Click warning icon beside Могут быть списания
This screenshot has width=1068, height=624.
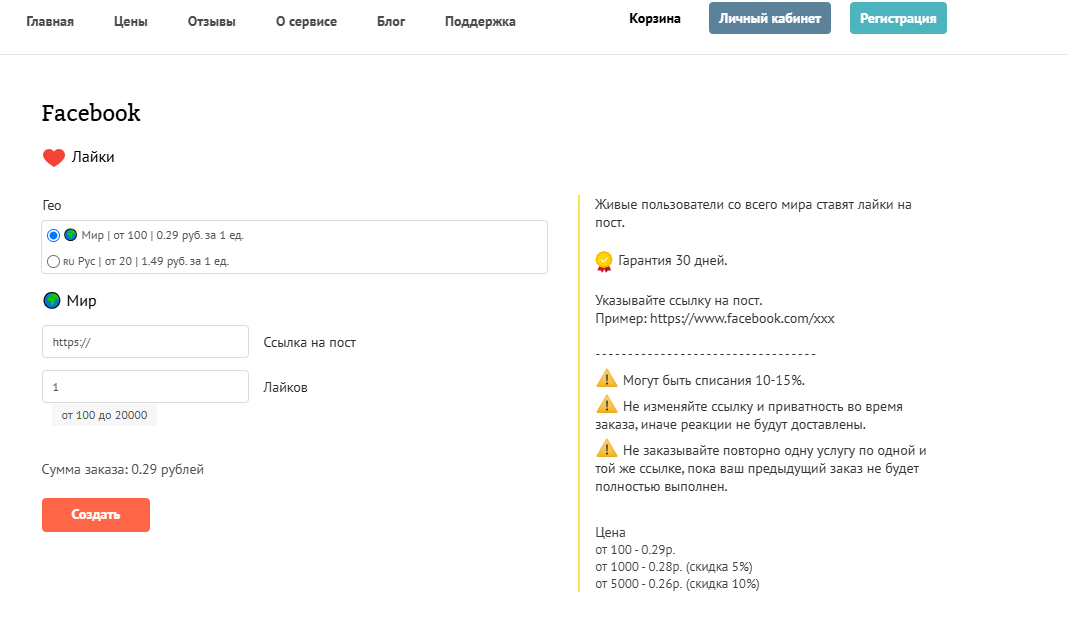tap(606, 378)
